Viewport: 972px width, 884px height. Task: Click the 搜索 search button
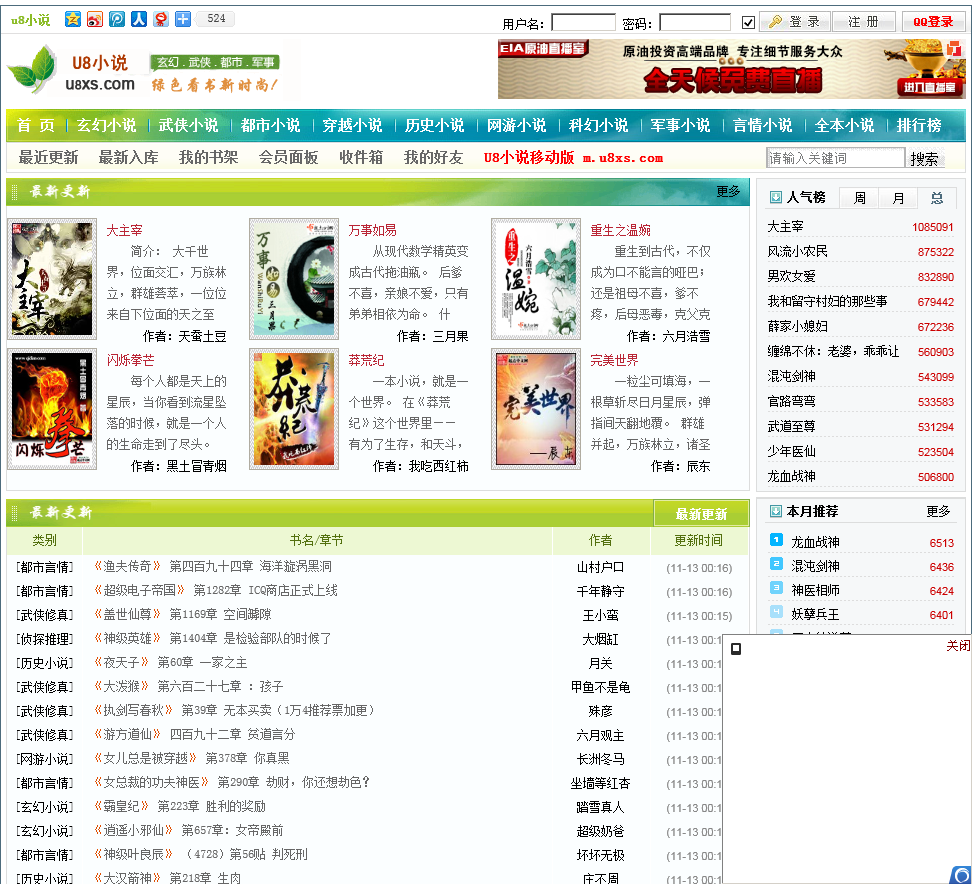(x=924, y=159)
